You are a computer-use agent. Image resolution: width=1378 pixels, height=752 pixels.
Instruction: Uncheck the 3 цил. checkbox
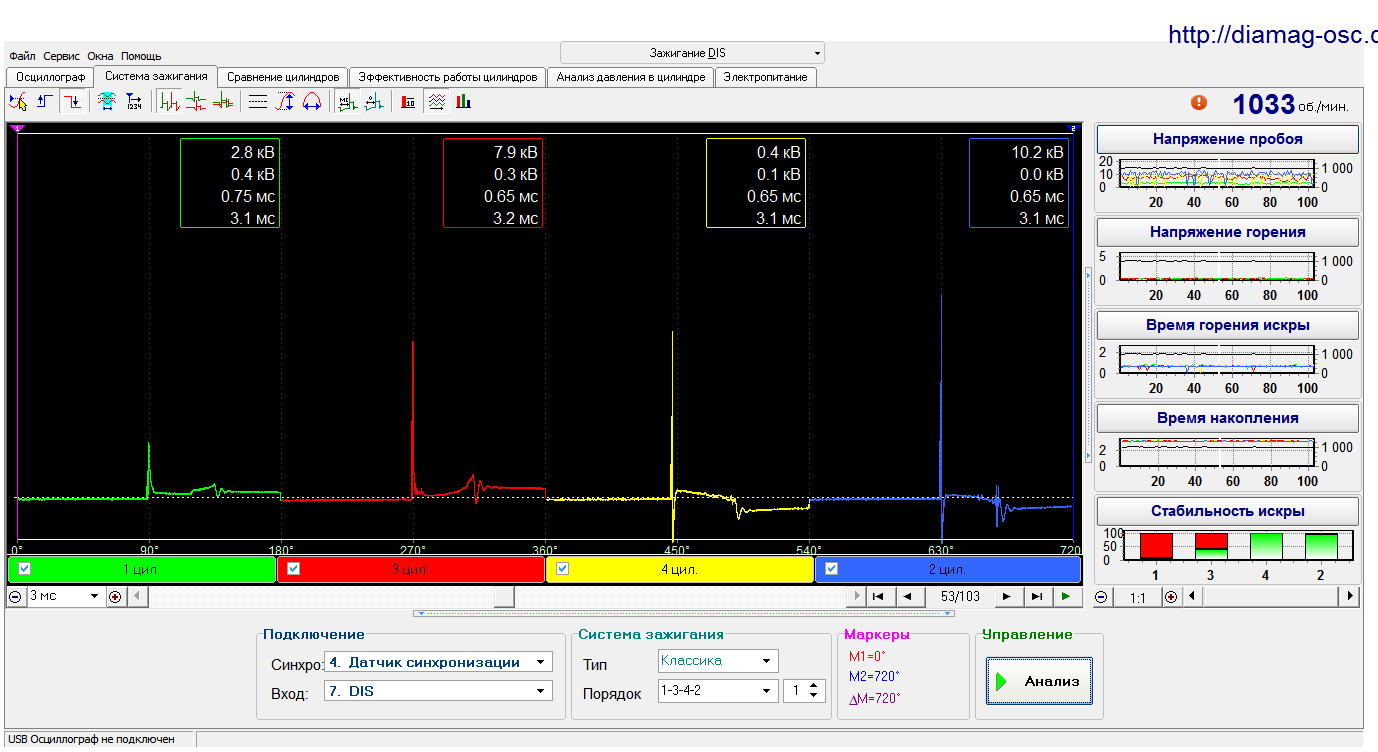pyautogui.click(x=295, y=569)
